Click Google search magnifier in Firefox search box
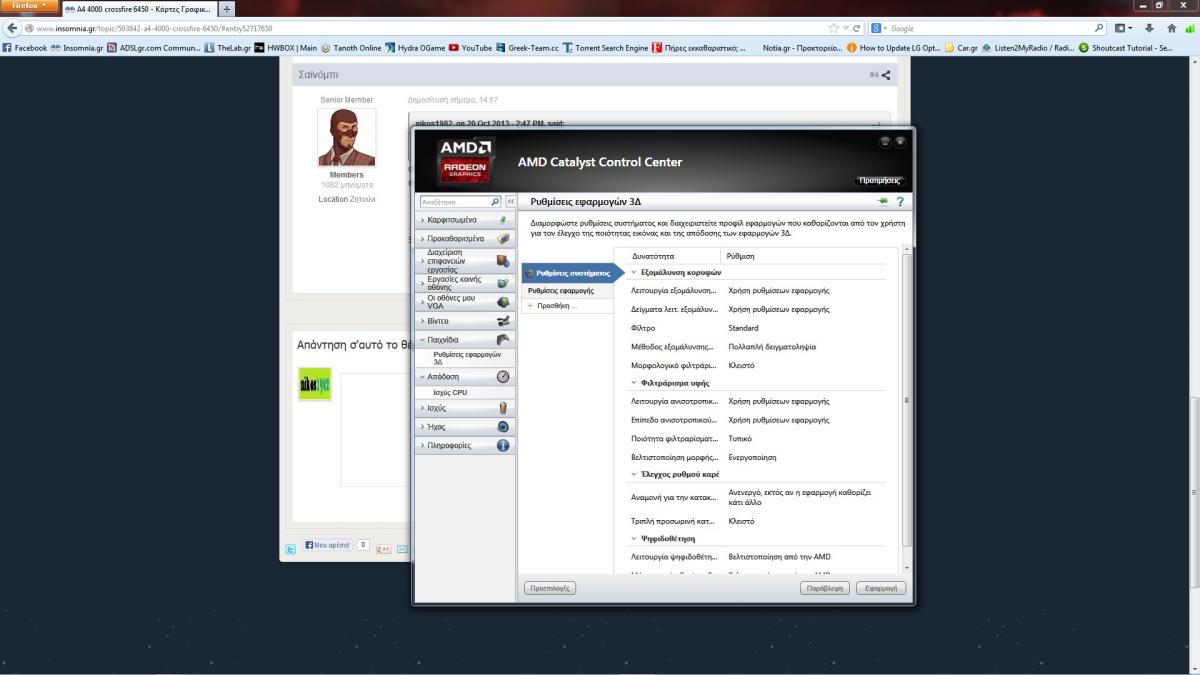This screenshot has width=1200, height=675. [1100, 28]
